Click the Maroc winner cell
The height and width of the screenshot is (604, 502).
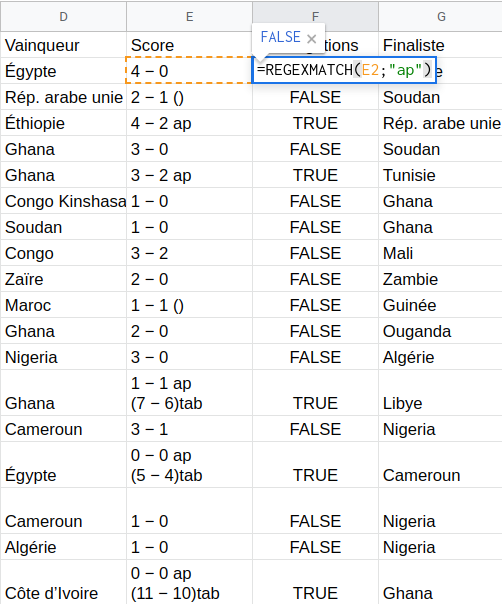pyautogui.click(x=64, y=305)
